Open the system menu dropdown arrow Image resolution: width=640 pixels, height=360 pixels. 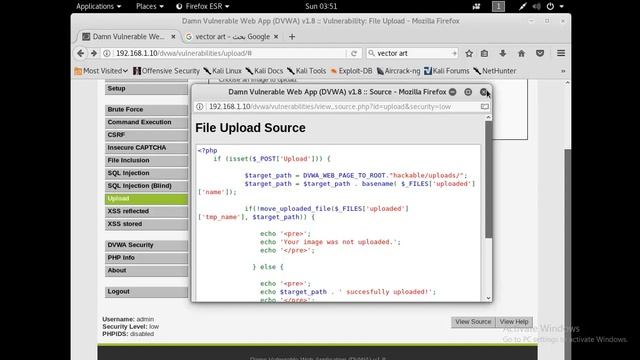coord(562,6)
